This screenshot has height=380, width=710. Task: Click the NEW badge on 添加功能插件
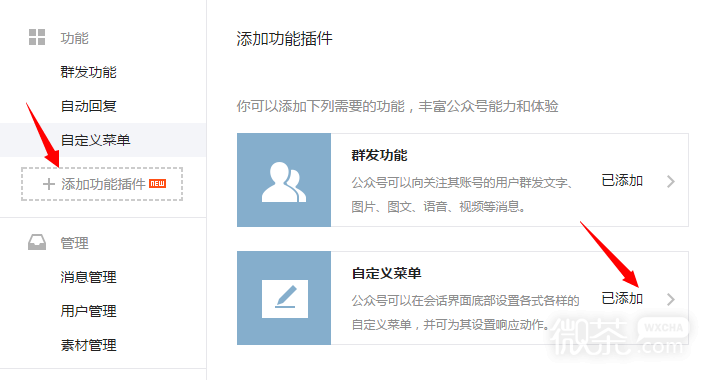(158, 183)
